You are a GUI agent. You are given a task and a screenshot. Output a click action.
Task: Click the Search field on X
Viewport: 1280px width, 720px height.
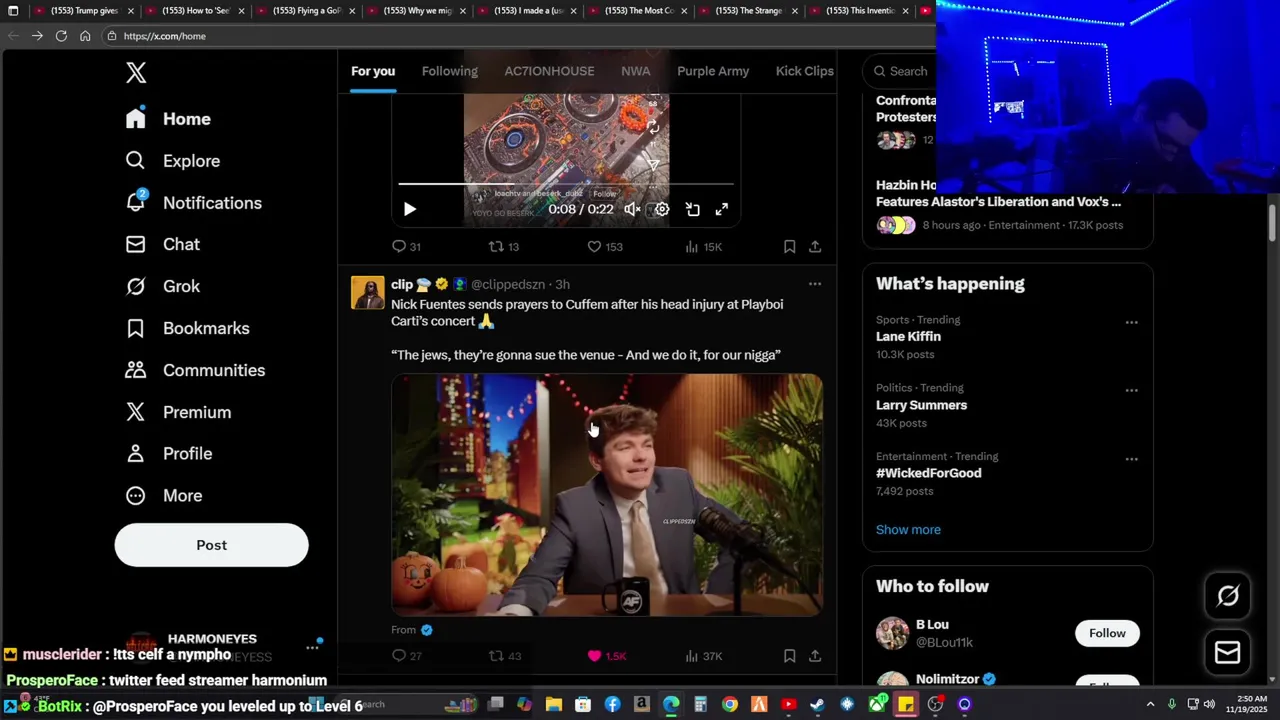[x=900, y=71]
